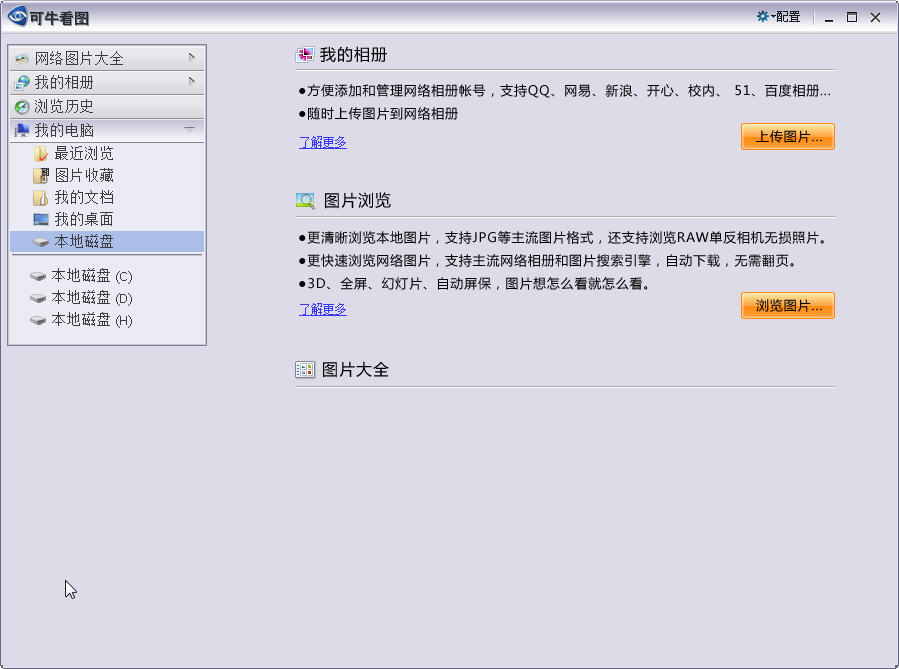Click the drive icon for 本地磁盘 (C)
The image size is (899, 669).
click(38, 276)
